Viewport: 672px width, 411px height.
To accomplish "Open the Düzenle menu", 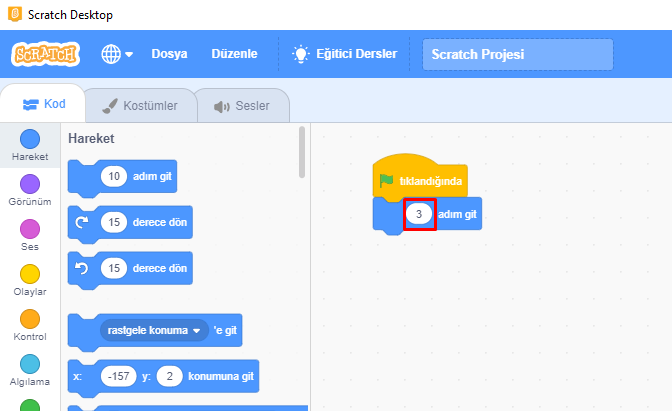I will coord(234,54).
